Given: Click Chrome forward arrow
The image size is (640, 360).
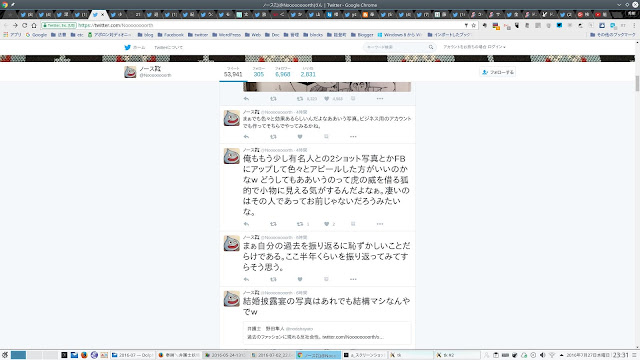Looking at the screenshot, I should pyautogui.click(x=15, y=25).
